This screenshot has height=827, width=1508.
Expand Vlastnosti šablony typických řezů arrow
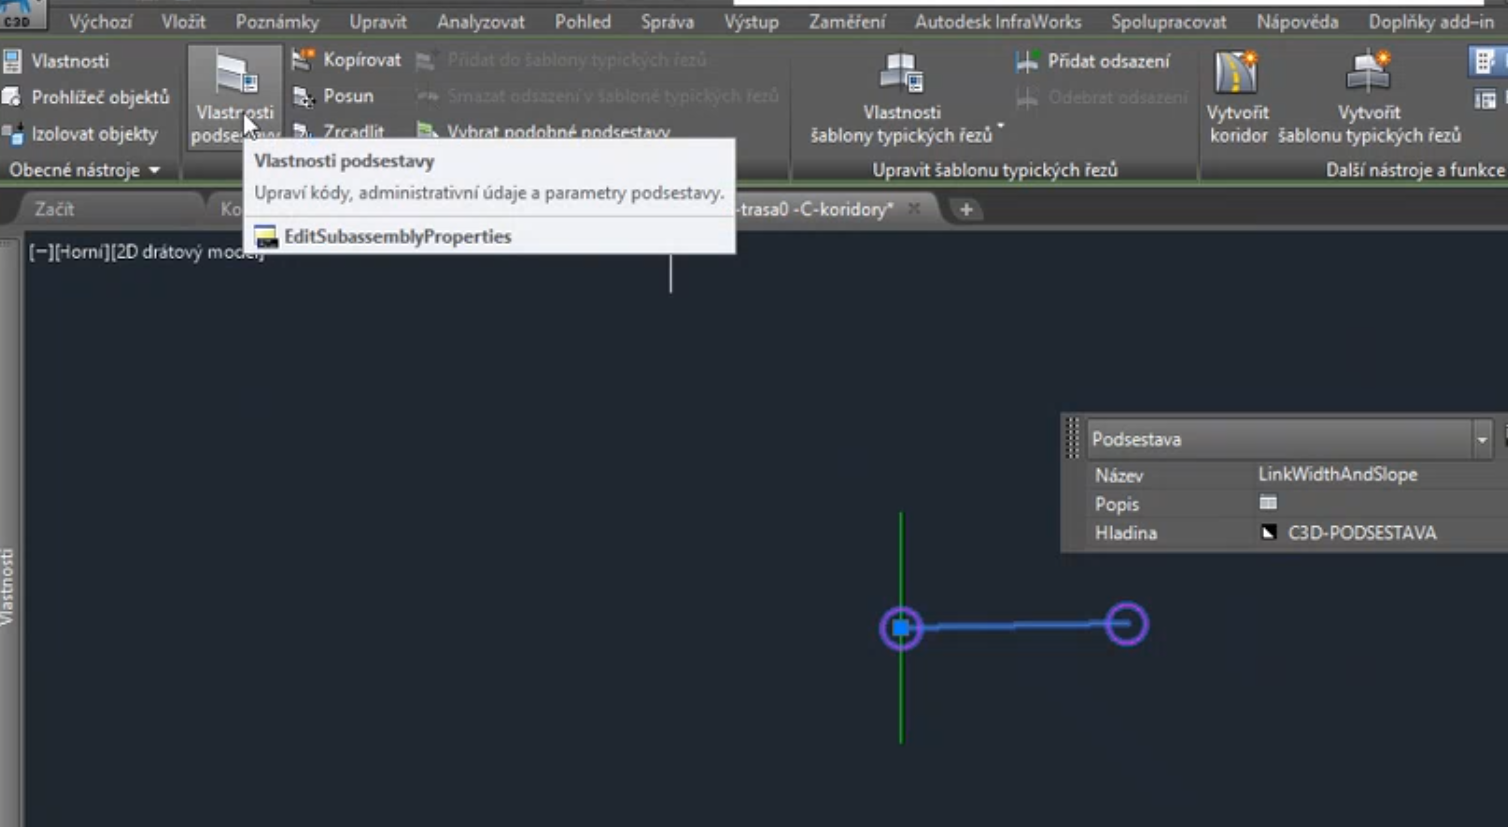click(999, 128)
